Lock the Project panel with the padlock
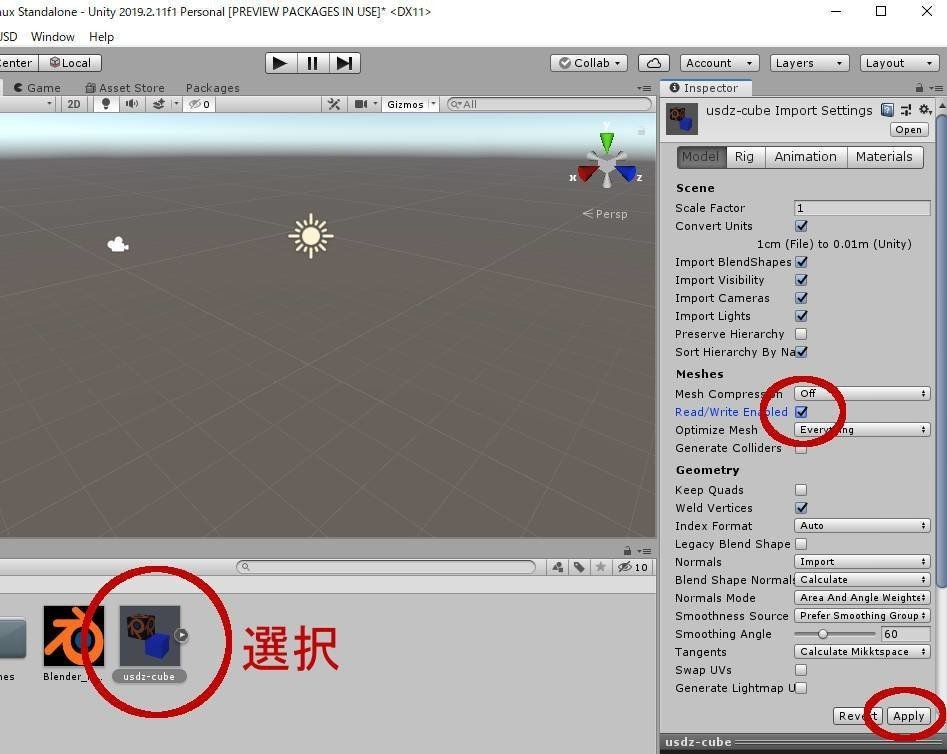 tap(628, 550)
